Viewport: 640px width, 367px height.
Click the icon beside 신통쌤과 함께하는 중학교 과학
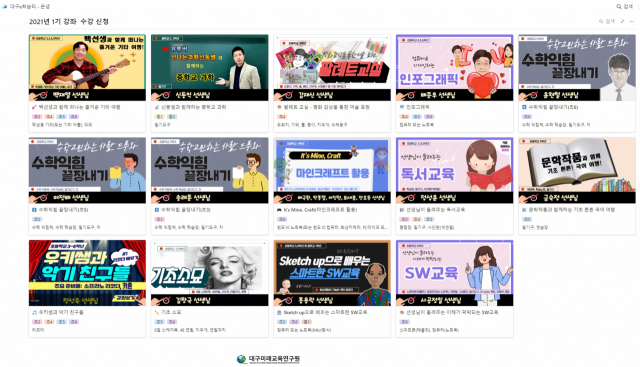(157, 107)
